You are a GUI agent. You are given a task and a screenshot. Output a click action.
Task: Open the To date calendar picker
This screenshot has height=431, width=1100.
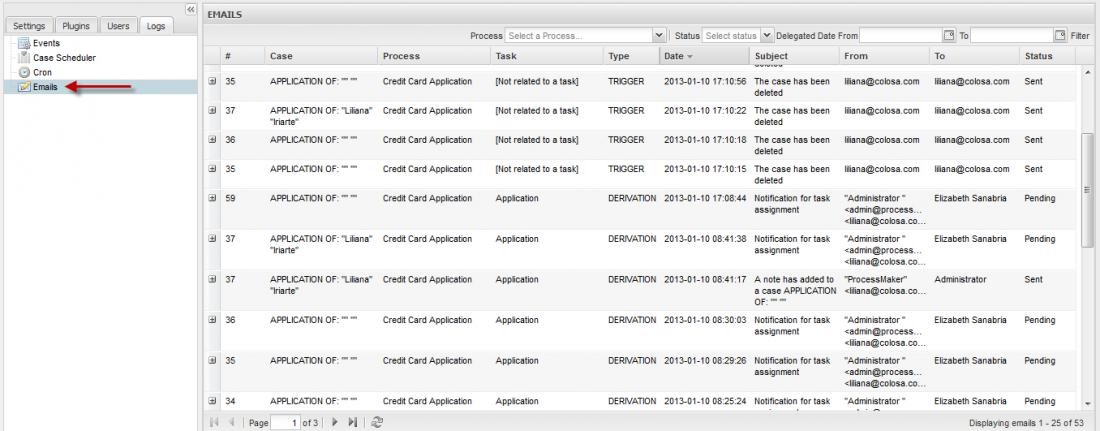(x=1059, y=35)
